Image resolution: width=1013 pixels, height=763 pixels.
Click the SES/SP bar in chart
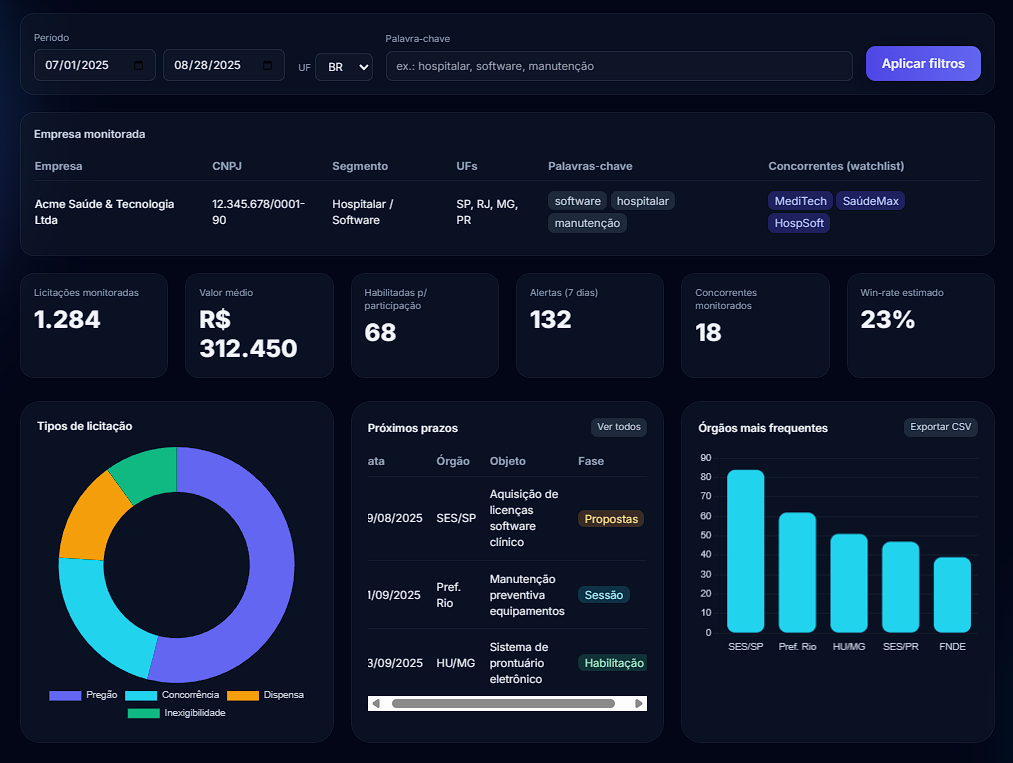click(745, 551)
